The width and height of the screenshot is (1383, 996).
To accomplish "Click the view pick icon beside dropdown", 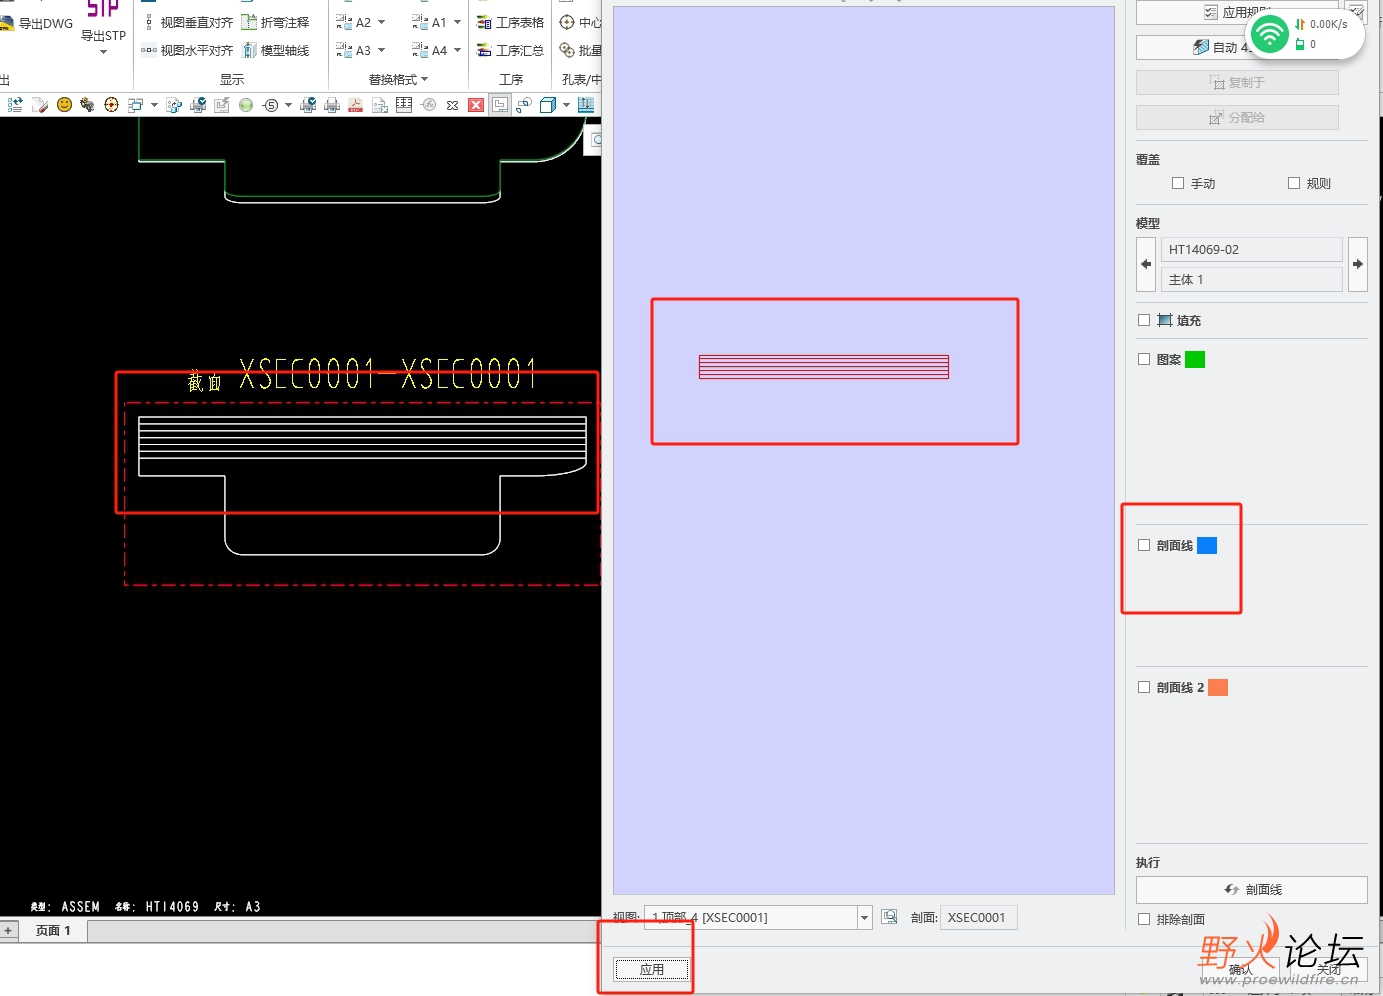I will [x=889, y=917].
